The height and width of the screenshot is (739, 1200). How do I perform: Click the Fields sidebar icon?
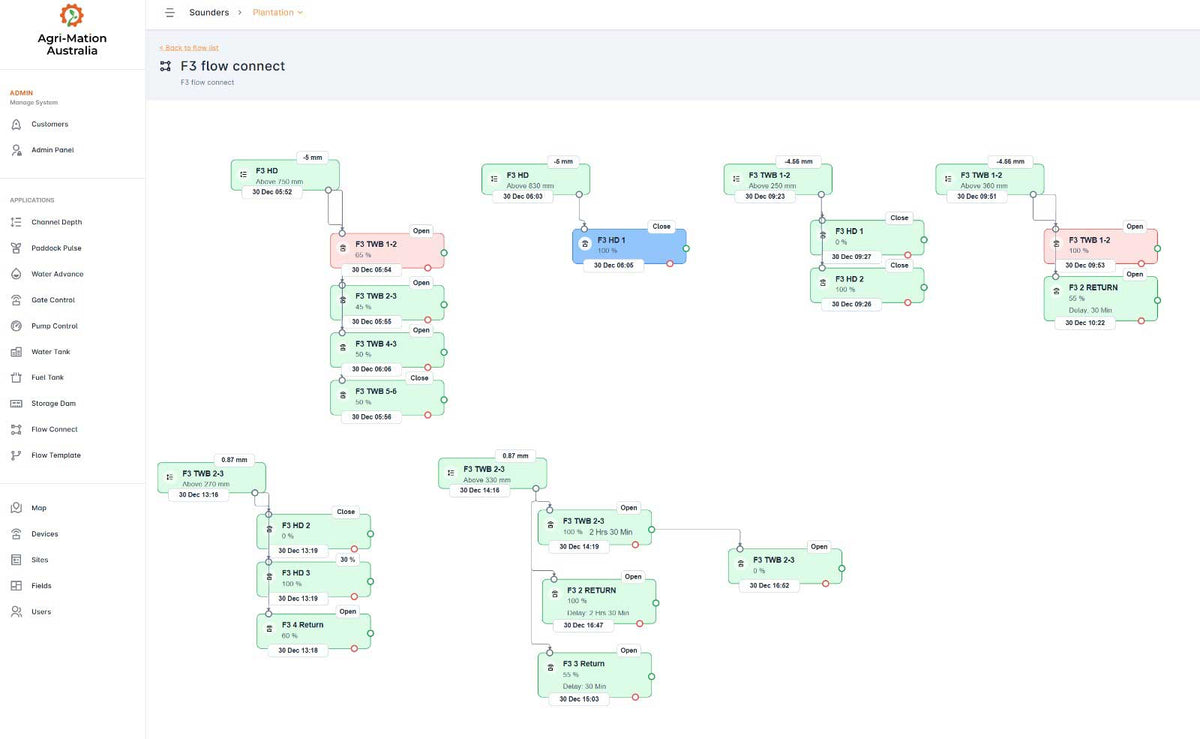pos(16,586)
